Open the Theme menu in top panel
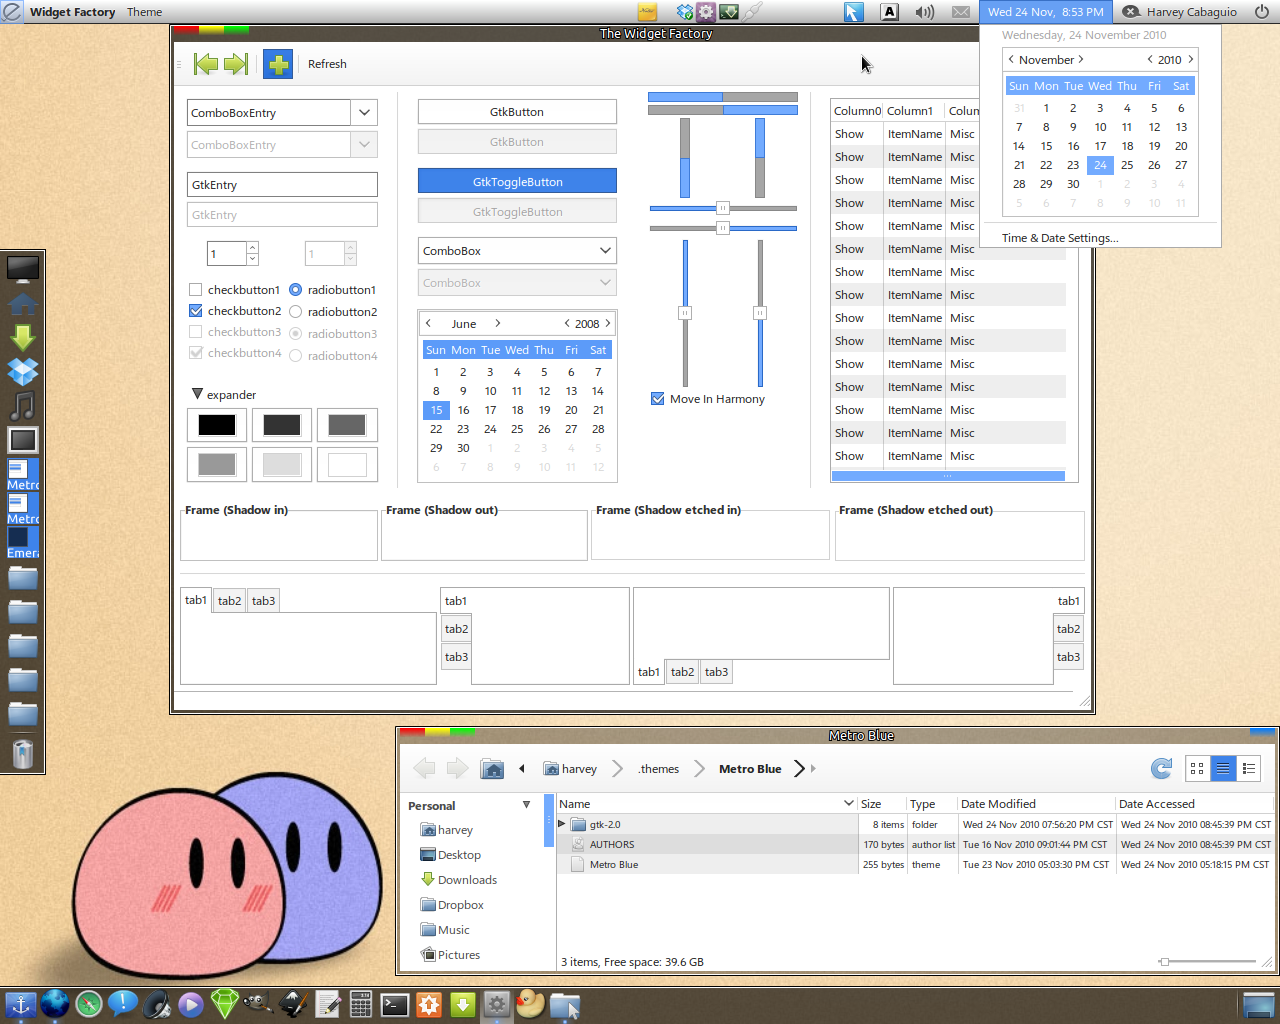The image size is (1280, 1024). pos(144,12)
